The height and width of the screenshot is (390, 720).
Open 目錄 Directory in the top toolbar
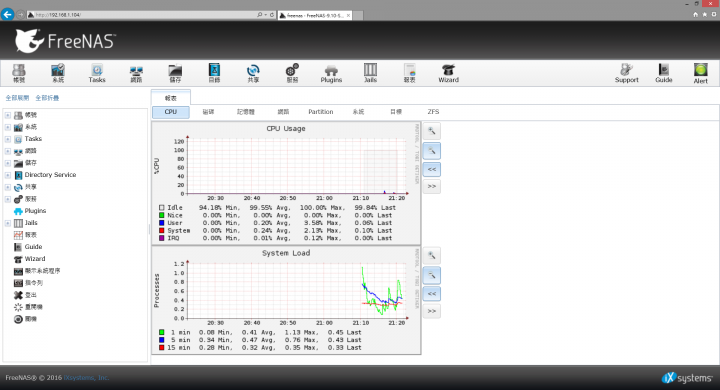pos(214,73)
